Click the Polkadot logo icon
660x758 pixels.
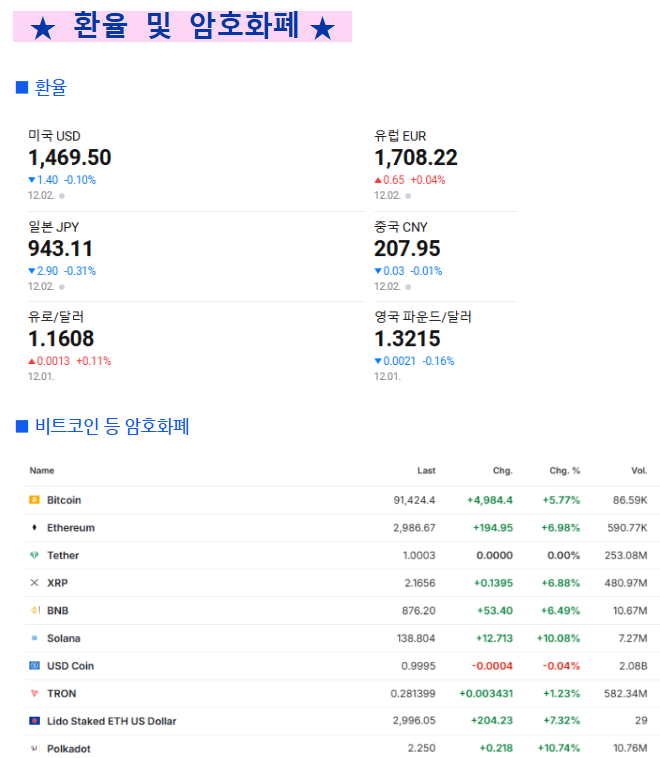tap(34, 748)
